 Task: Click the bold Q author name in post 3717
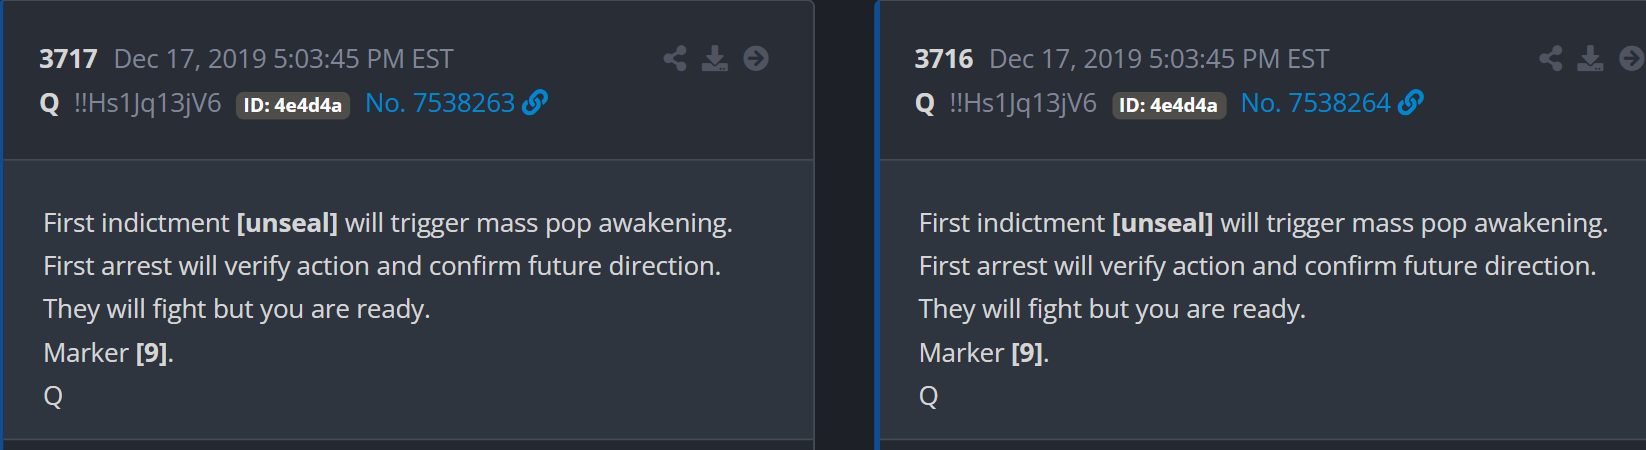click(x=49, y=103)
